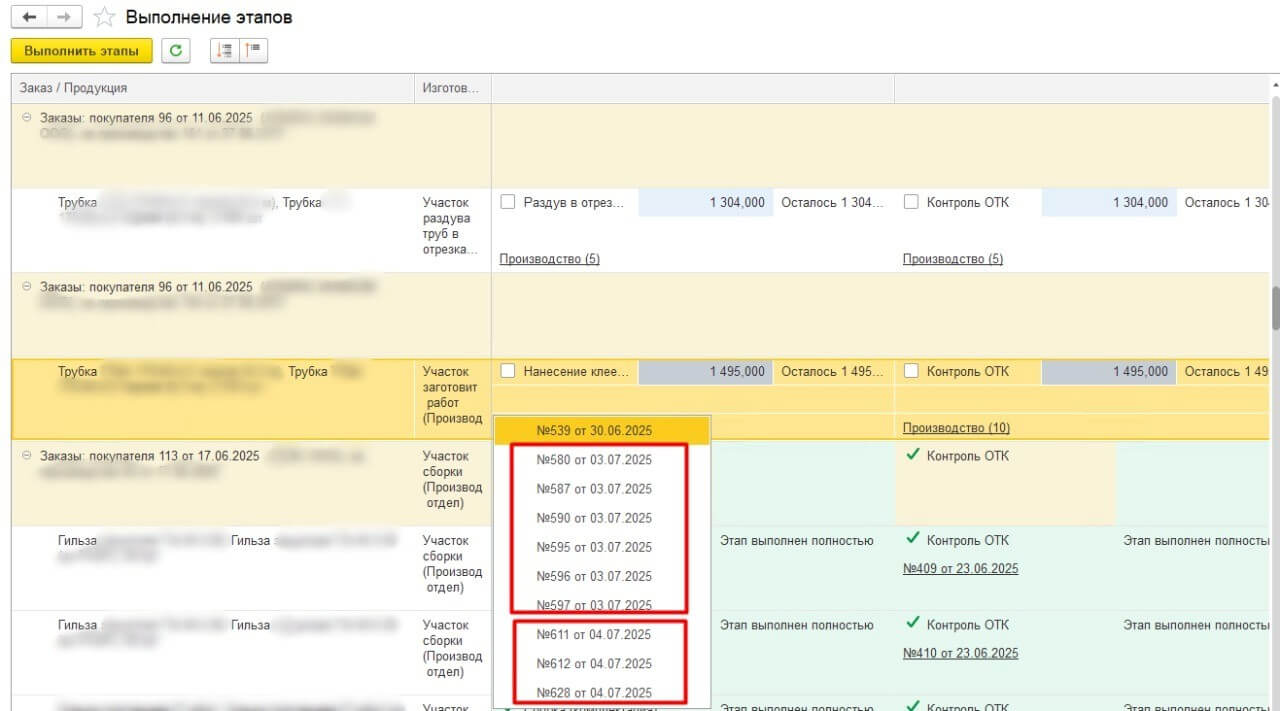Enable 'Контроль ОТК' checkbox in 1 304,000 row
Viewport: 1280px width, 711px height.
911,202
